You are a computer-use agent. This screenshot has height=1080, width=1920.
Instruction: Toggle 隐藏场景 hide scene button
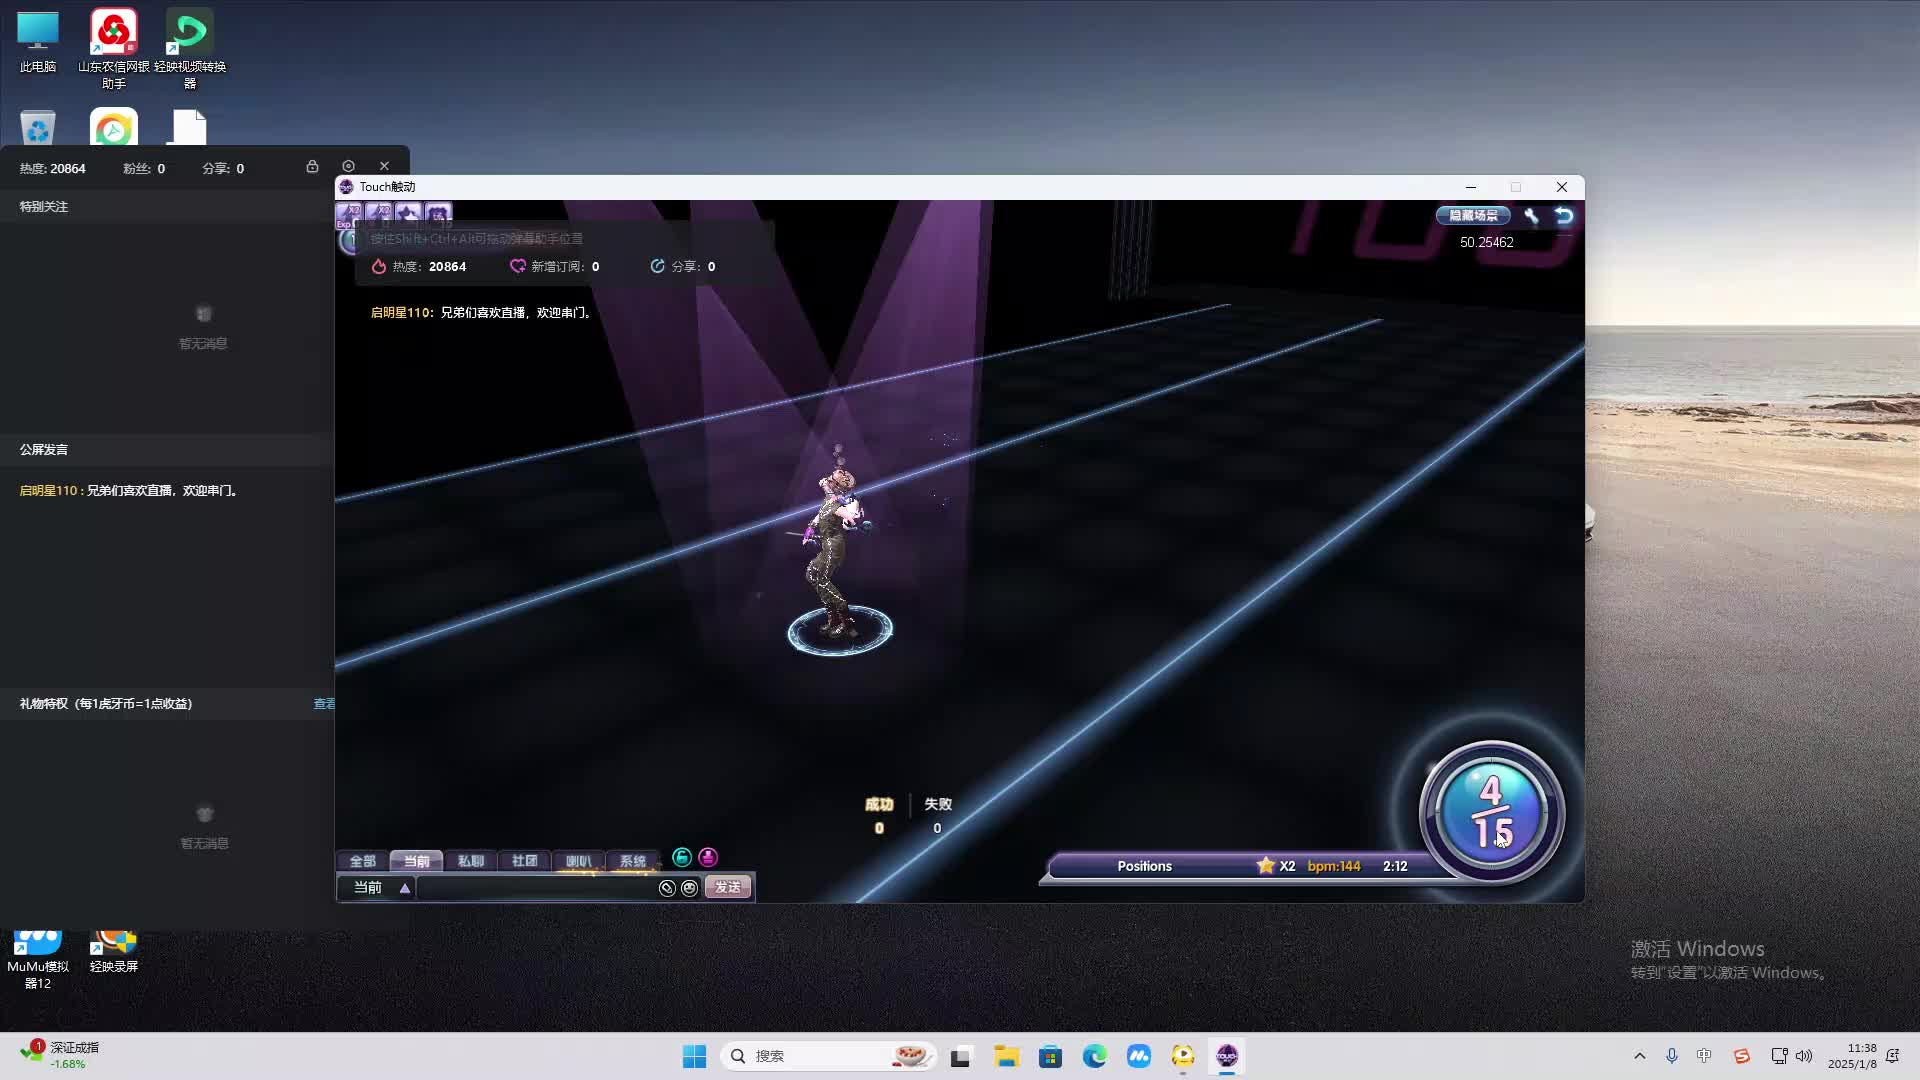[x=1473, y=215]
